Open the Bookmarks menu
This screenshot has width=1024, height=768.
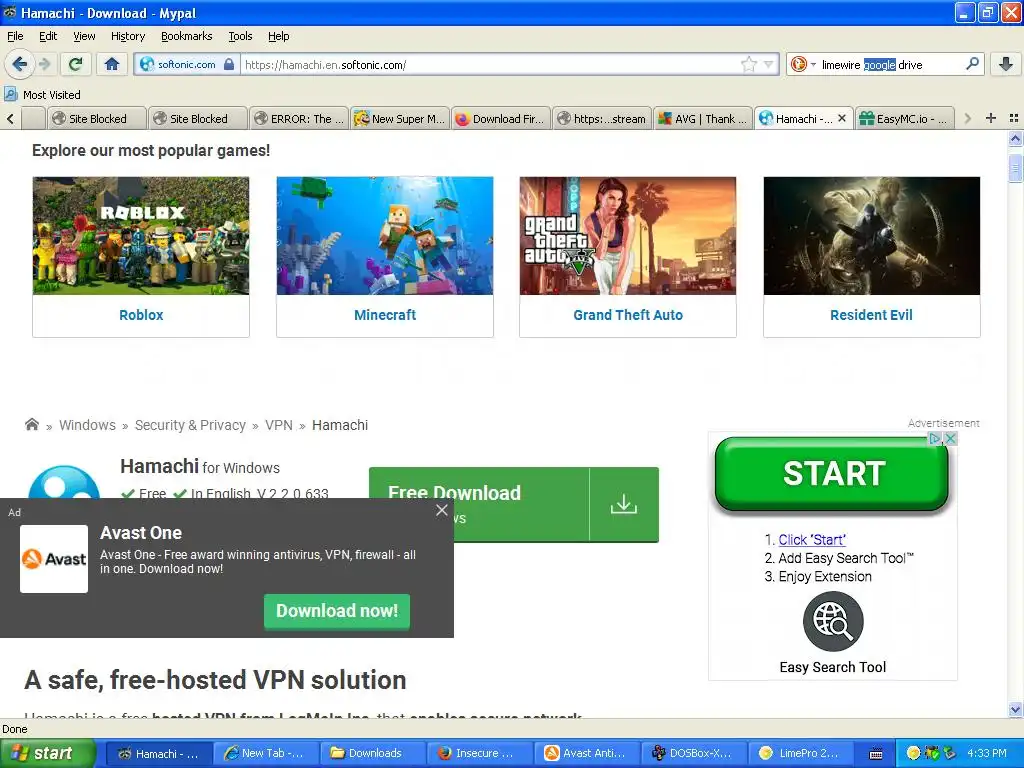click(186, 36)
